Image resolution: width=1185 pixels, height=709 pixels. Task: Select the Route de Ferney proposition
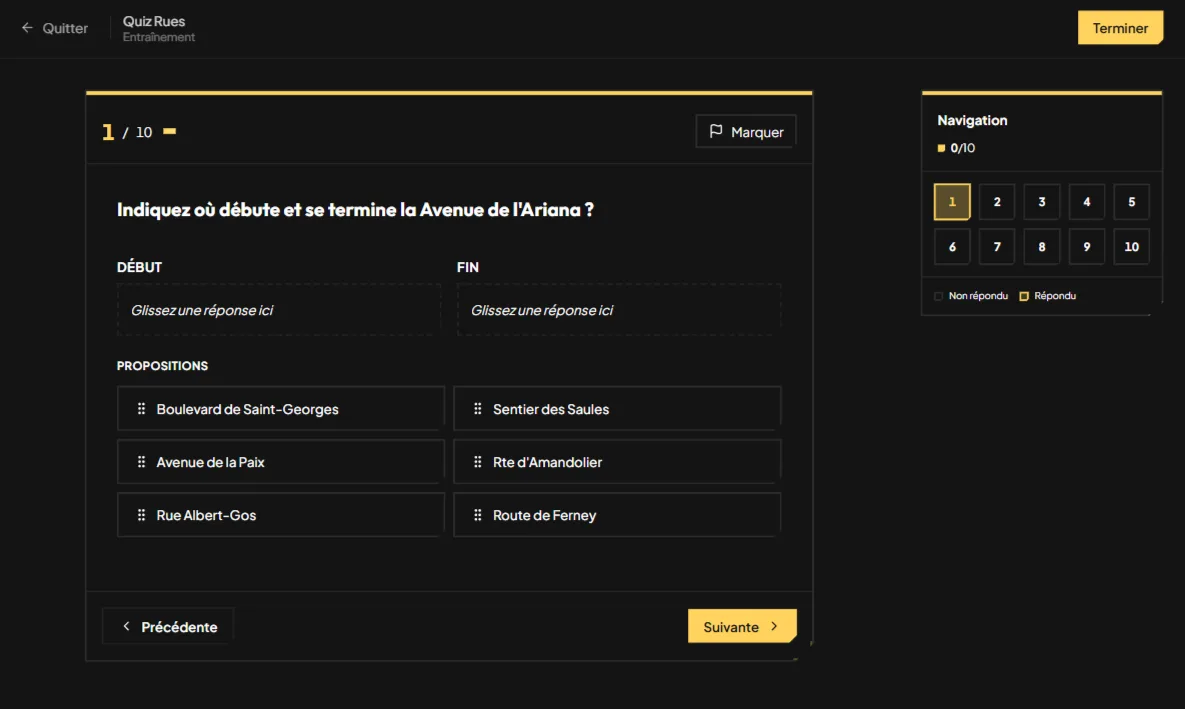tap(617, 515)
